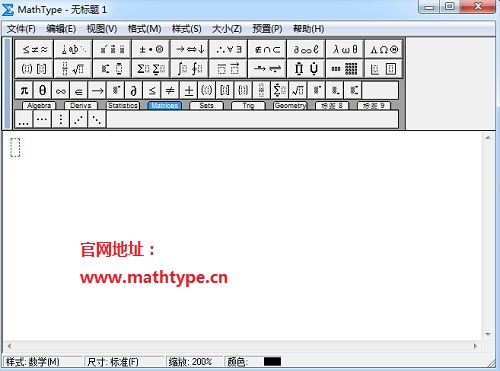Open the subscript and superscript templates palette
500x371 pixels.
pyautogui.click(x=112, y=69)
